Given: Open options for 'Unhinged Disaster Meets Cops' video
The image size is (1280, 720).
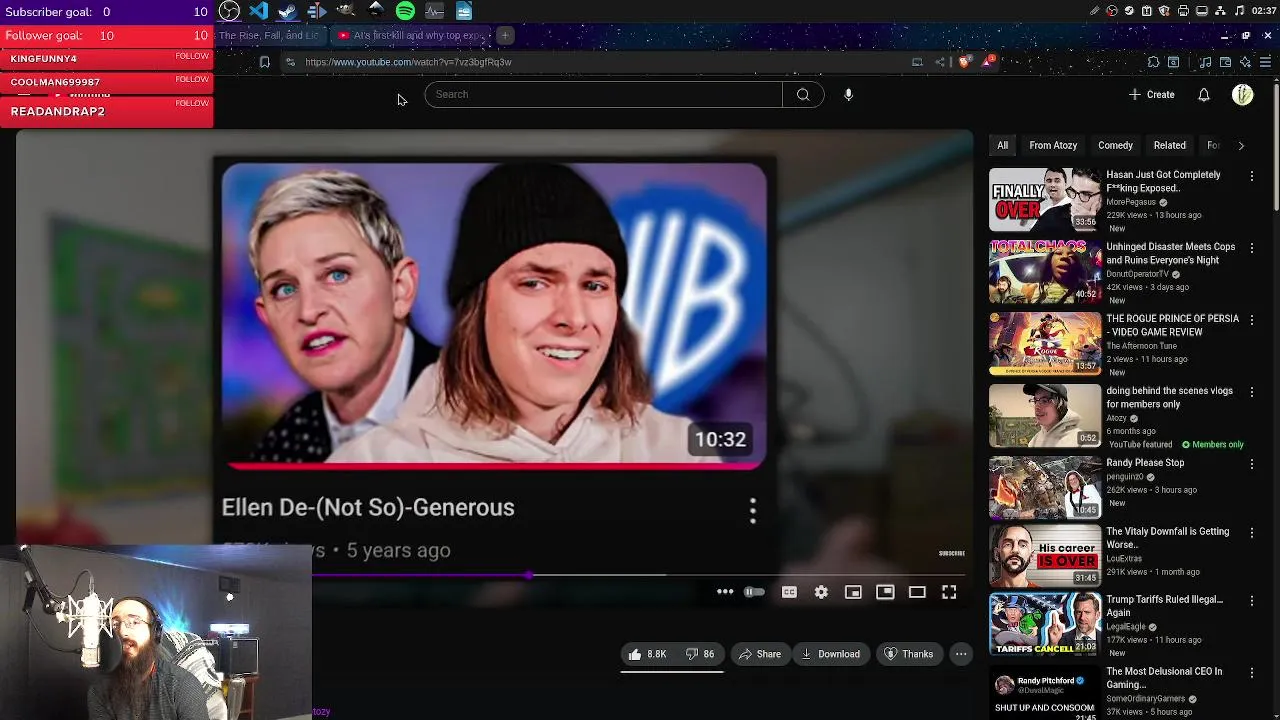Looking at the screenshot, I should [x=1252, y=248].
